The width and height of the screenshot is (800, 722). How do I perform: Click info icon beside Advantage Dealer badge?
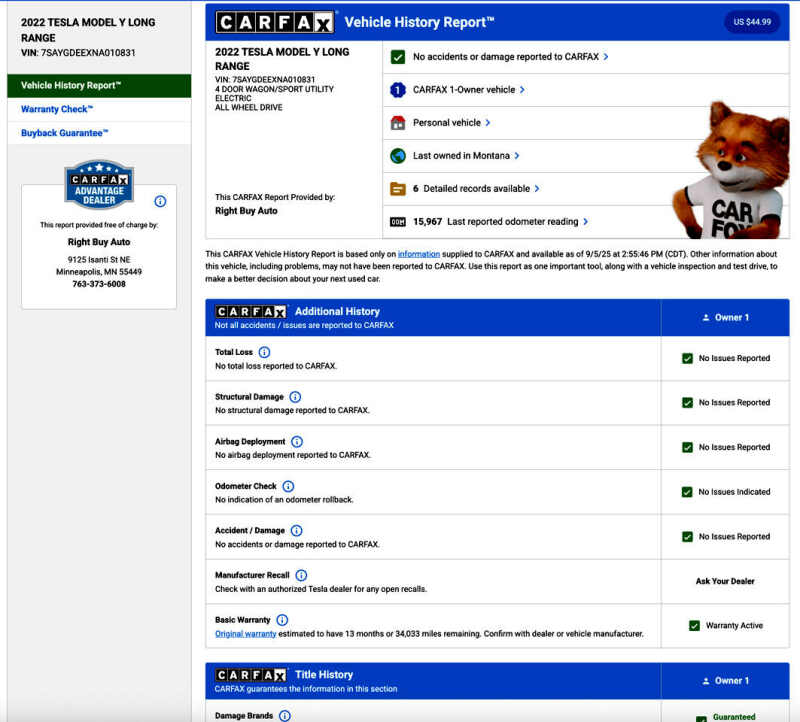(160, 201)
